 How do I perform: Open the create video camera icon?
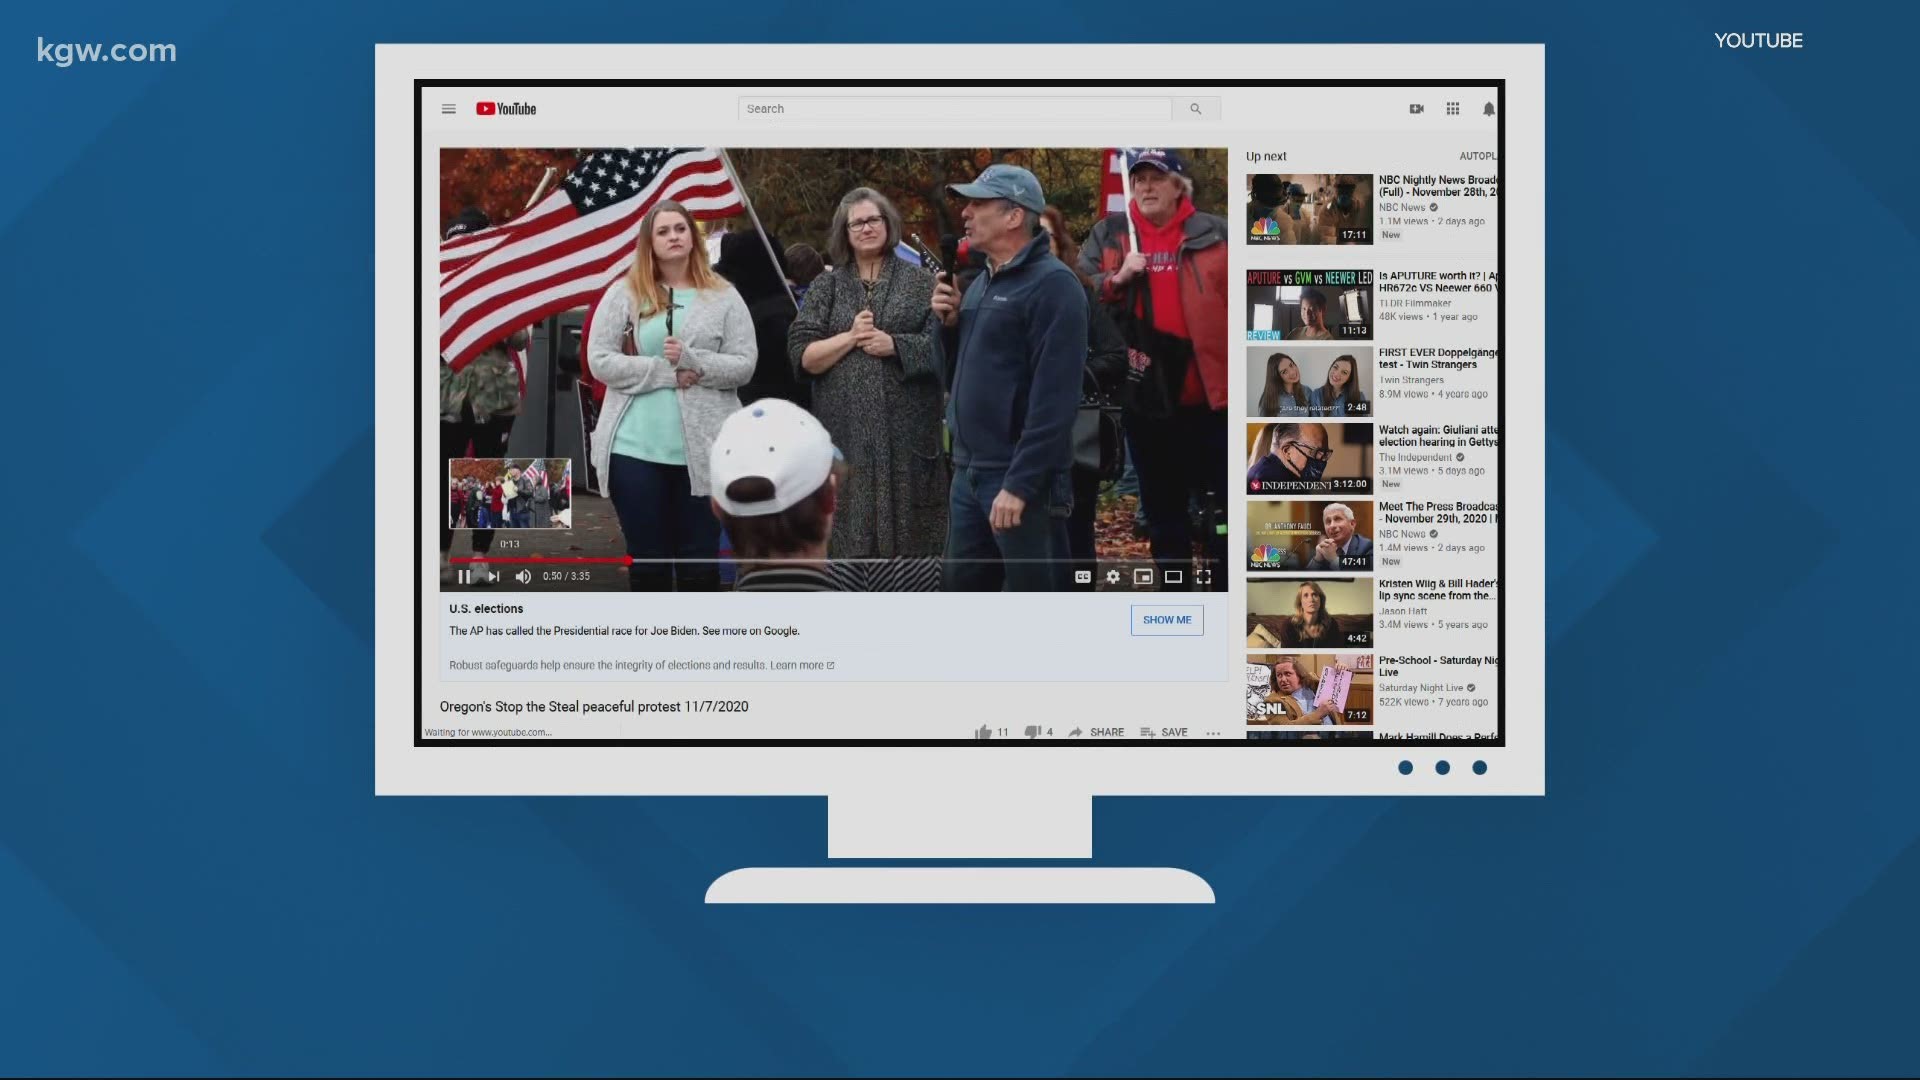(1417, 109)
